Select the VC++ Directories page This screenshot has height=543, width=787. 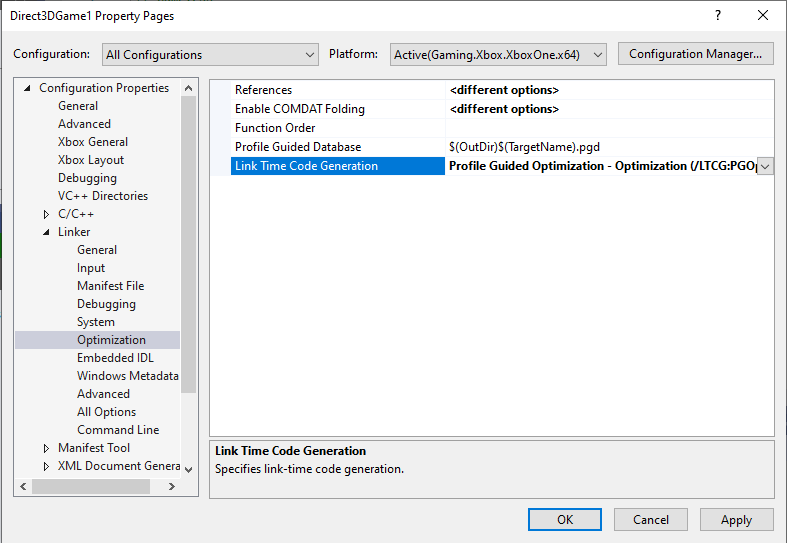103,196
